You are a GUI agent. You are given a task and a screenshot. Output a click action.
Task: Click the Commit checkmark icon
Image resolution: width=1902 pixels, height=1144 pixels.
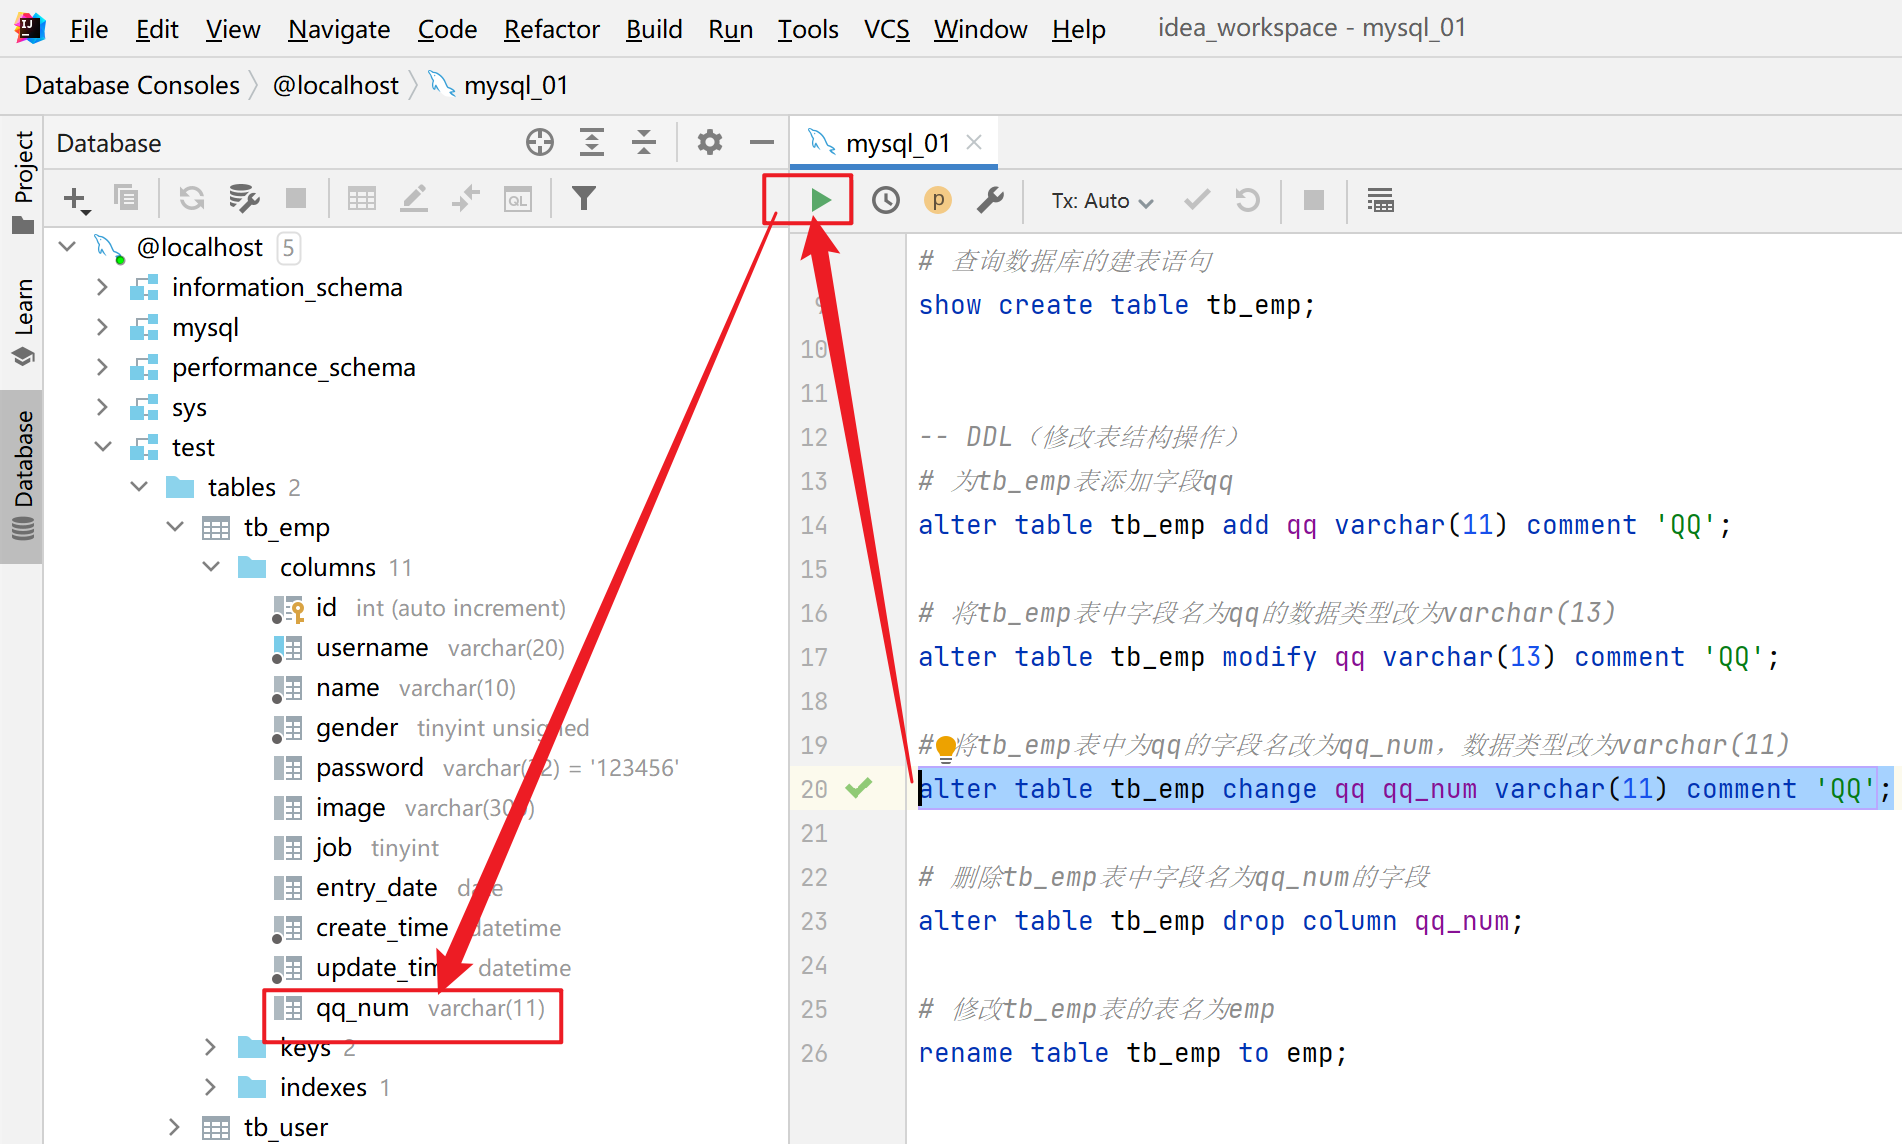click(1197, 200)
